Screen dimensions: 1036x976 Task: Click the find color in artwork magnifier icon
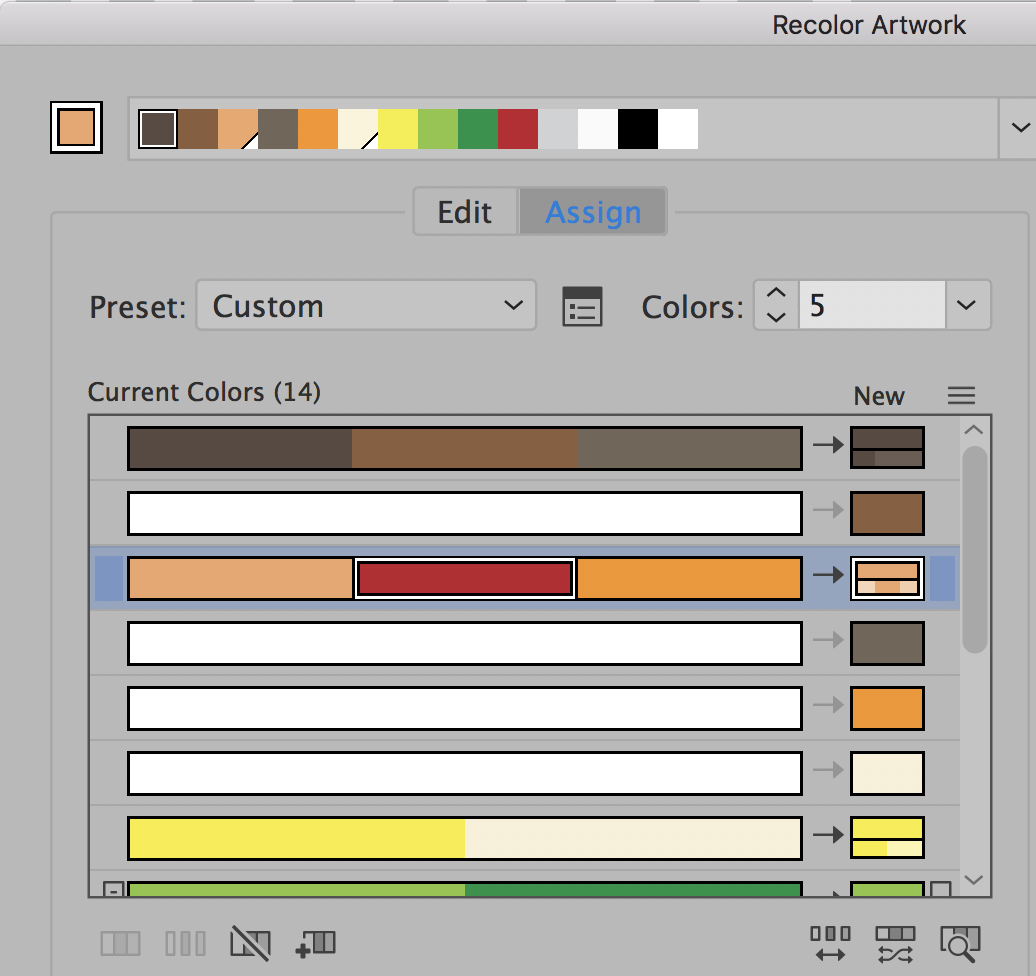click(959, 942)
